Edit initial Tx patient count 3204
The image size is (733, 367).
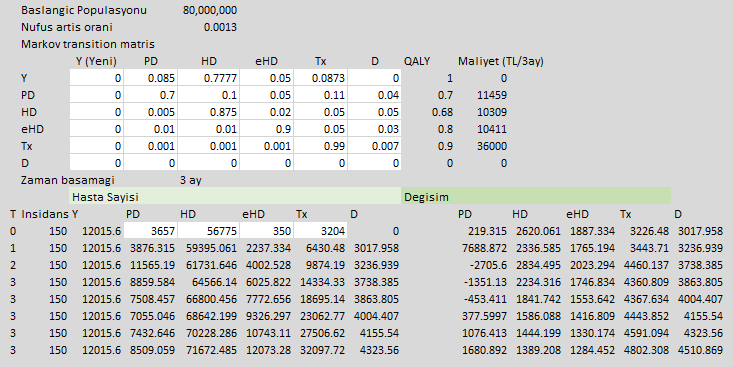point(320,231)
